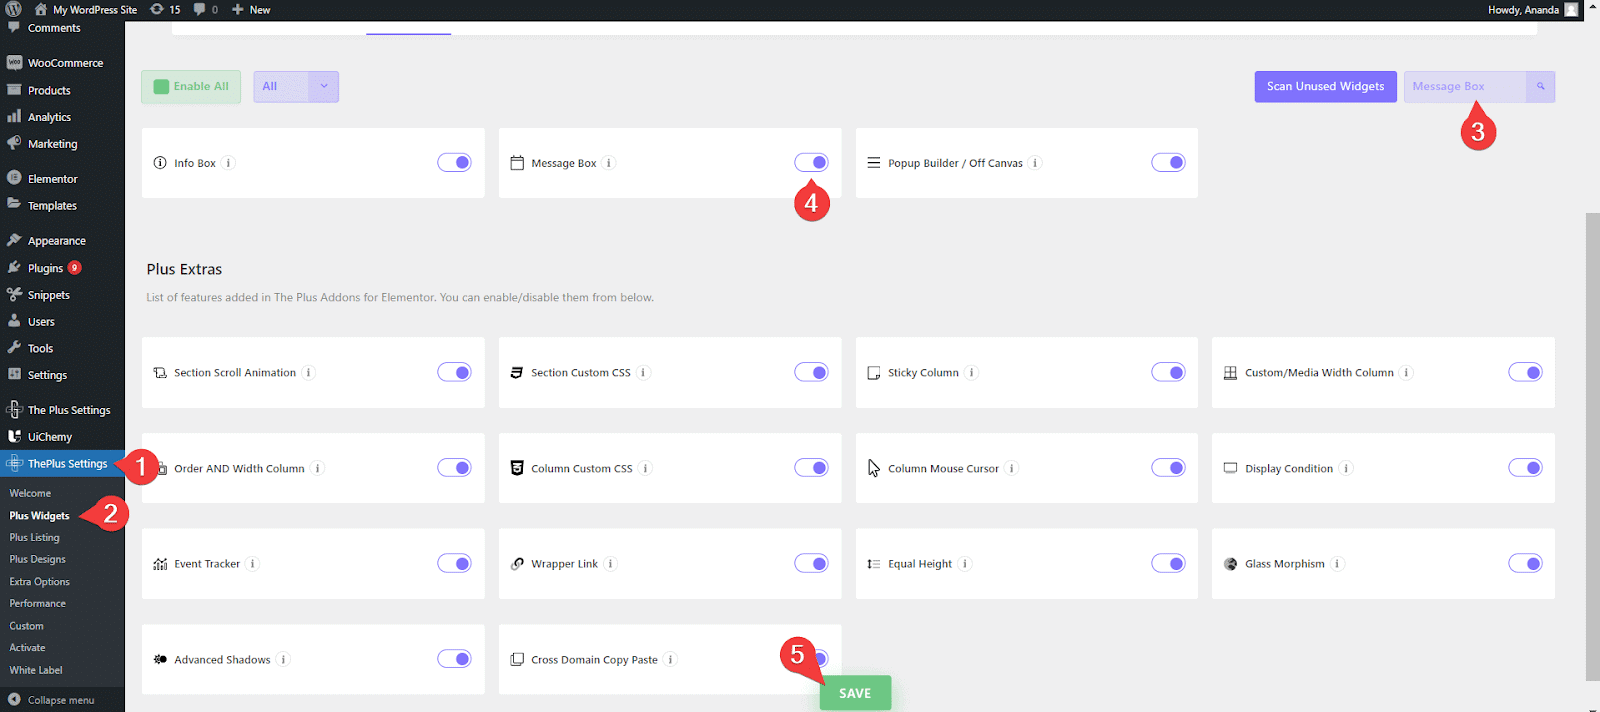Click the Event Tracker chart icon
Image resolution: width=1600 pixels, height=712 pixels.
160,564
